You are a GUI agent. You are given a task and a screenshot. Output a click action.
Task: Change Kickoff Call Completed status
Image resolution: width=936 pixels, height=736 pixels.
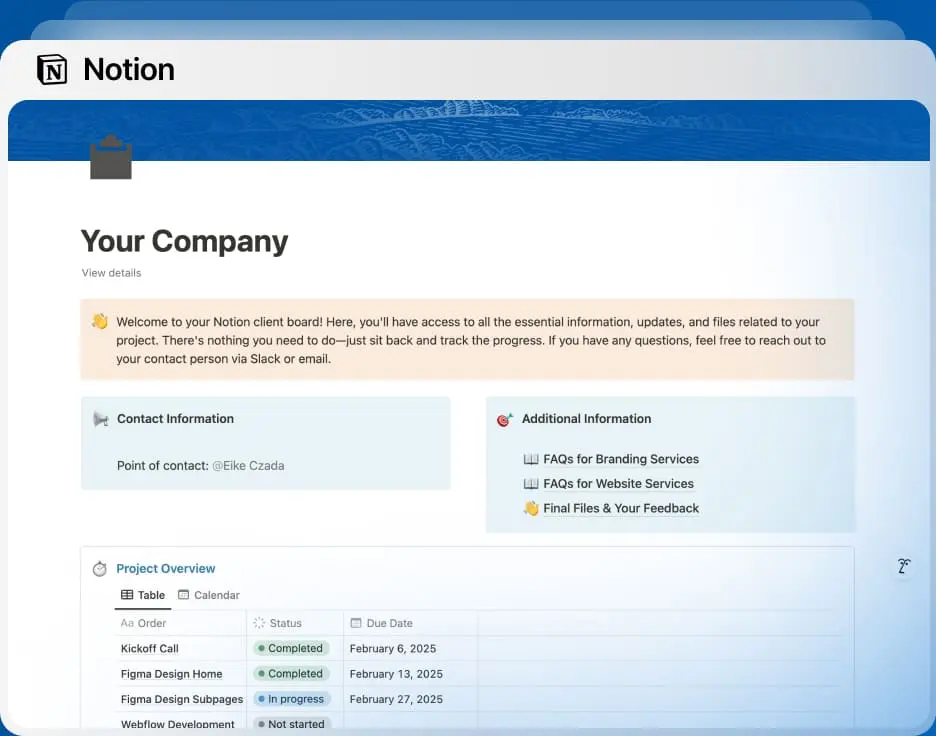tap(291, 648)
